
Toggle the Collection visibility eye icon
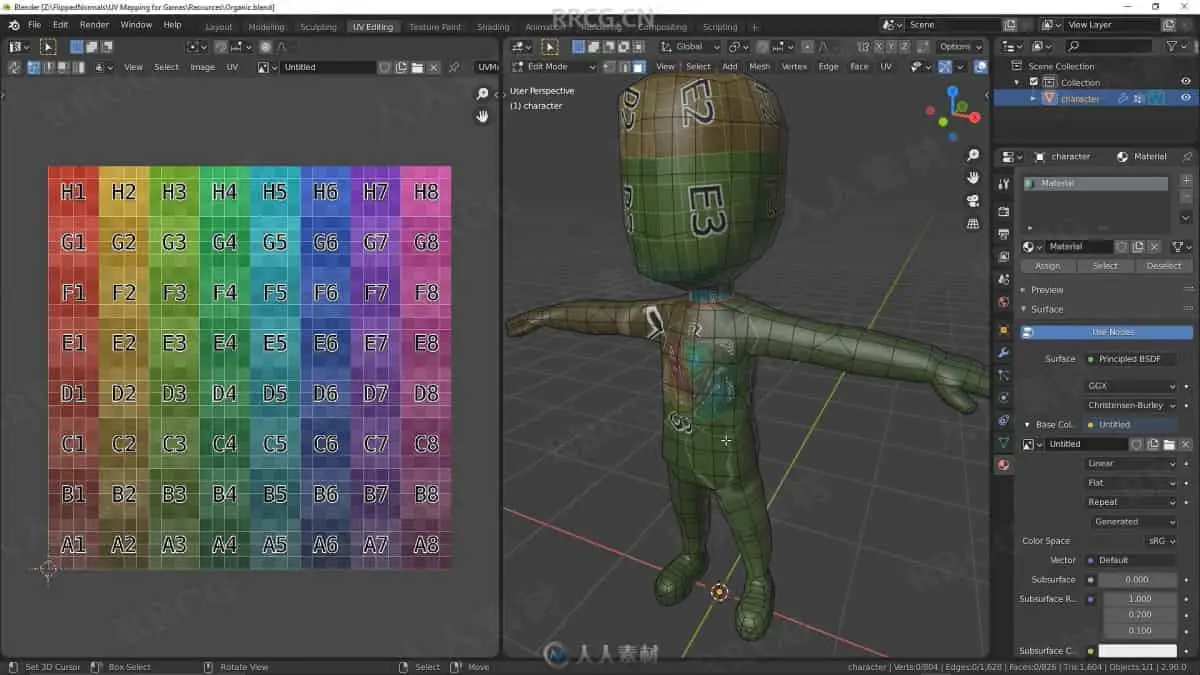pyautogui.click(x=1186, y=82)
